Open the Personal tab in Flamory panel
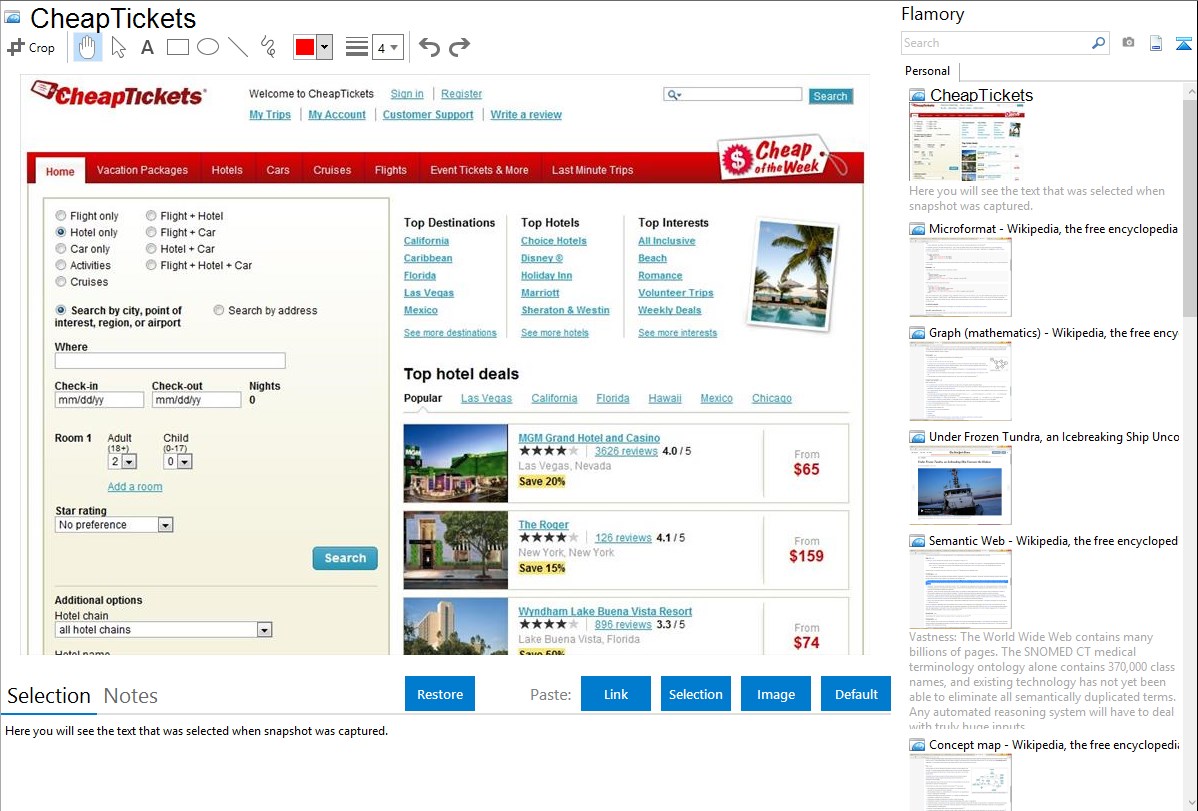The image size is (1198, 811). pos(927,71)
